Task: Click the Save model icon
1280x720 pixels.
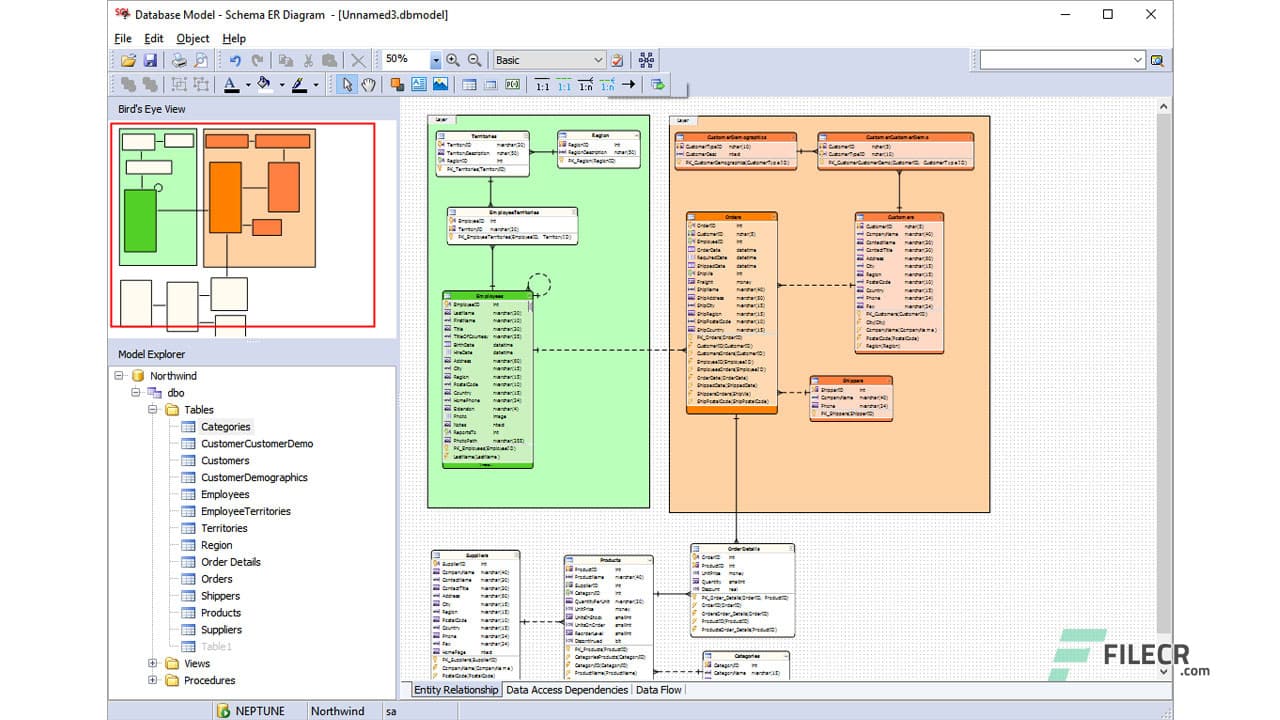Action: click(x=151, y=60)
